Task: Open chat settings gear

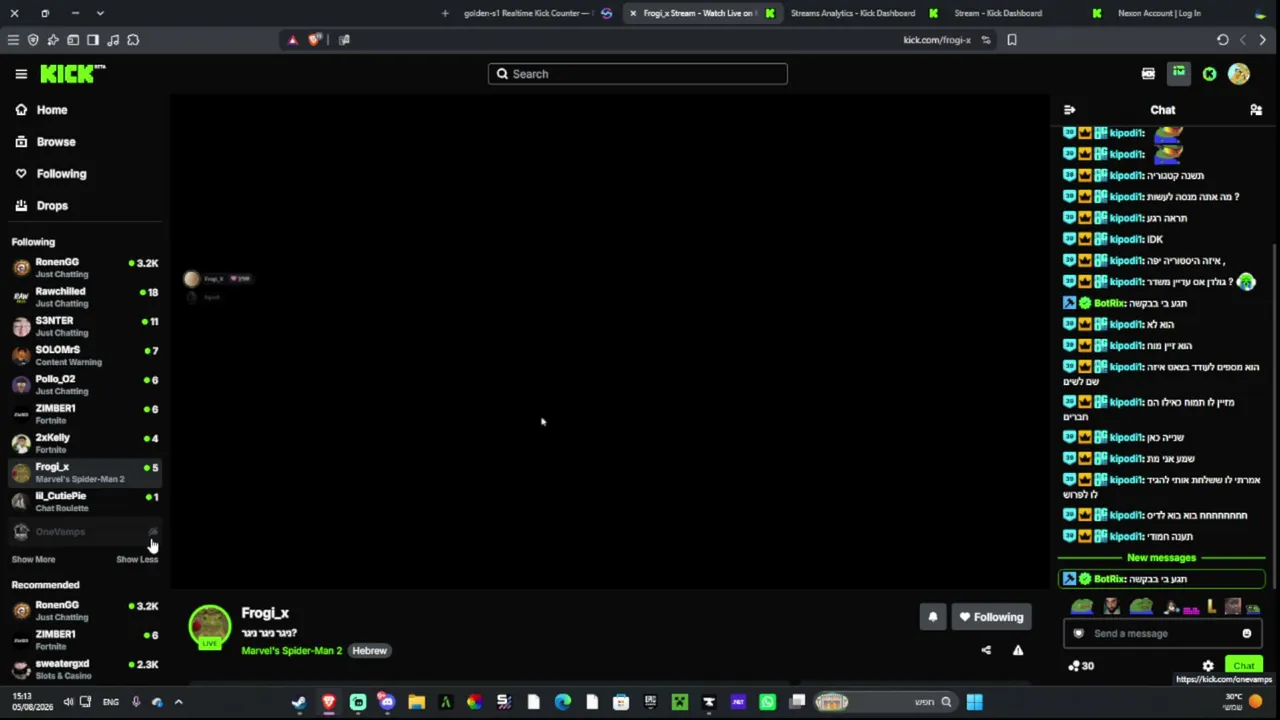Action: [1208, 666]
